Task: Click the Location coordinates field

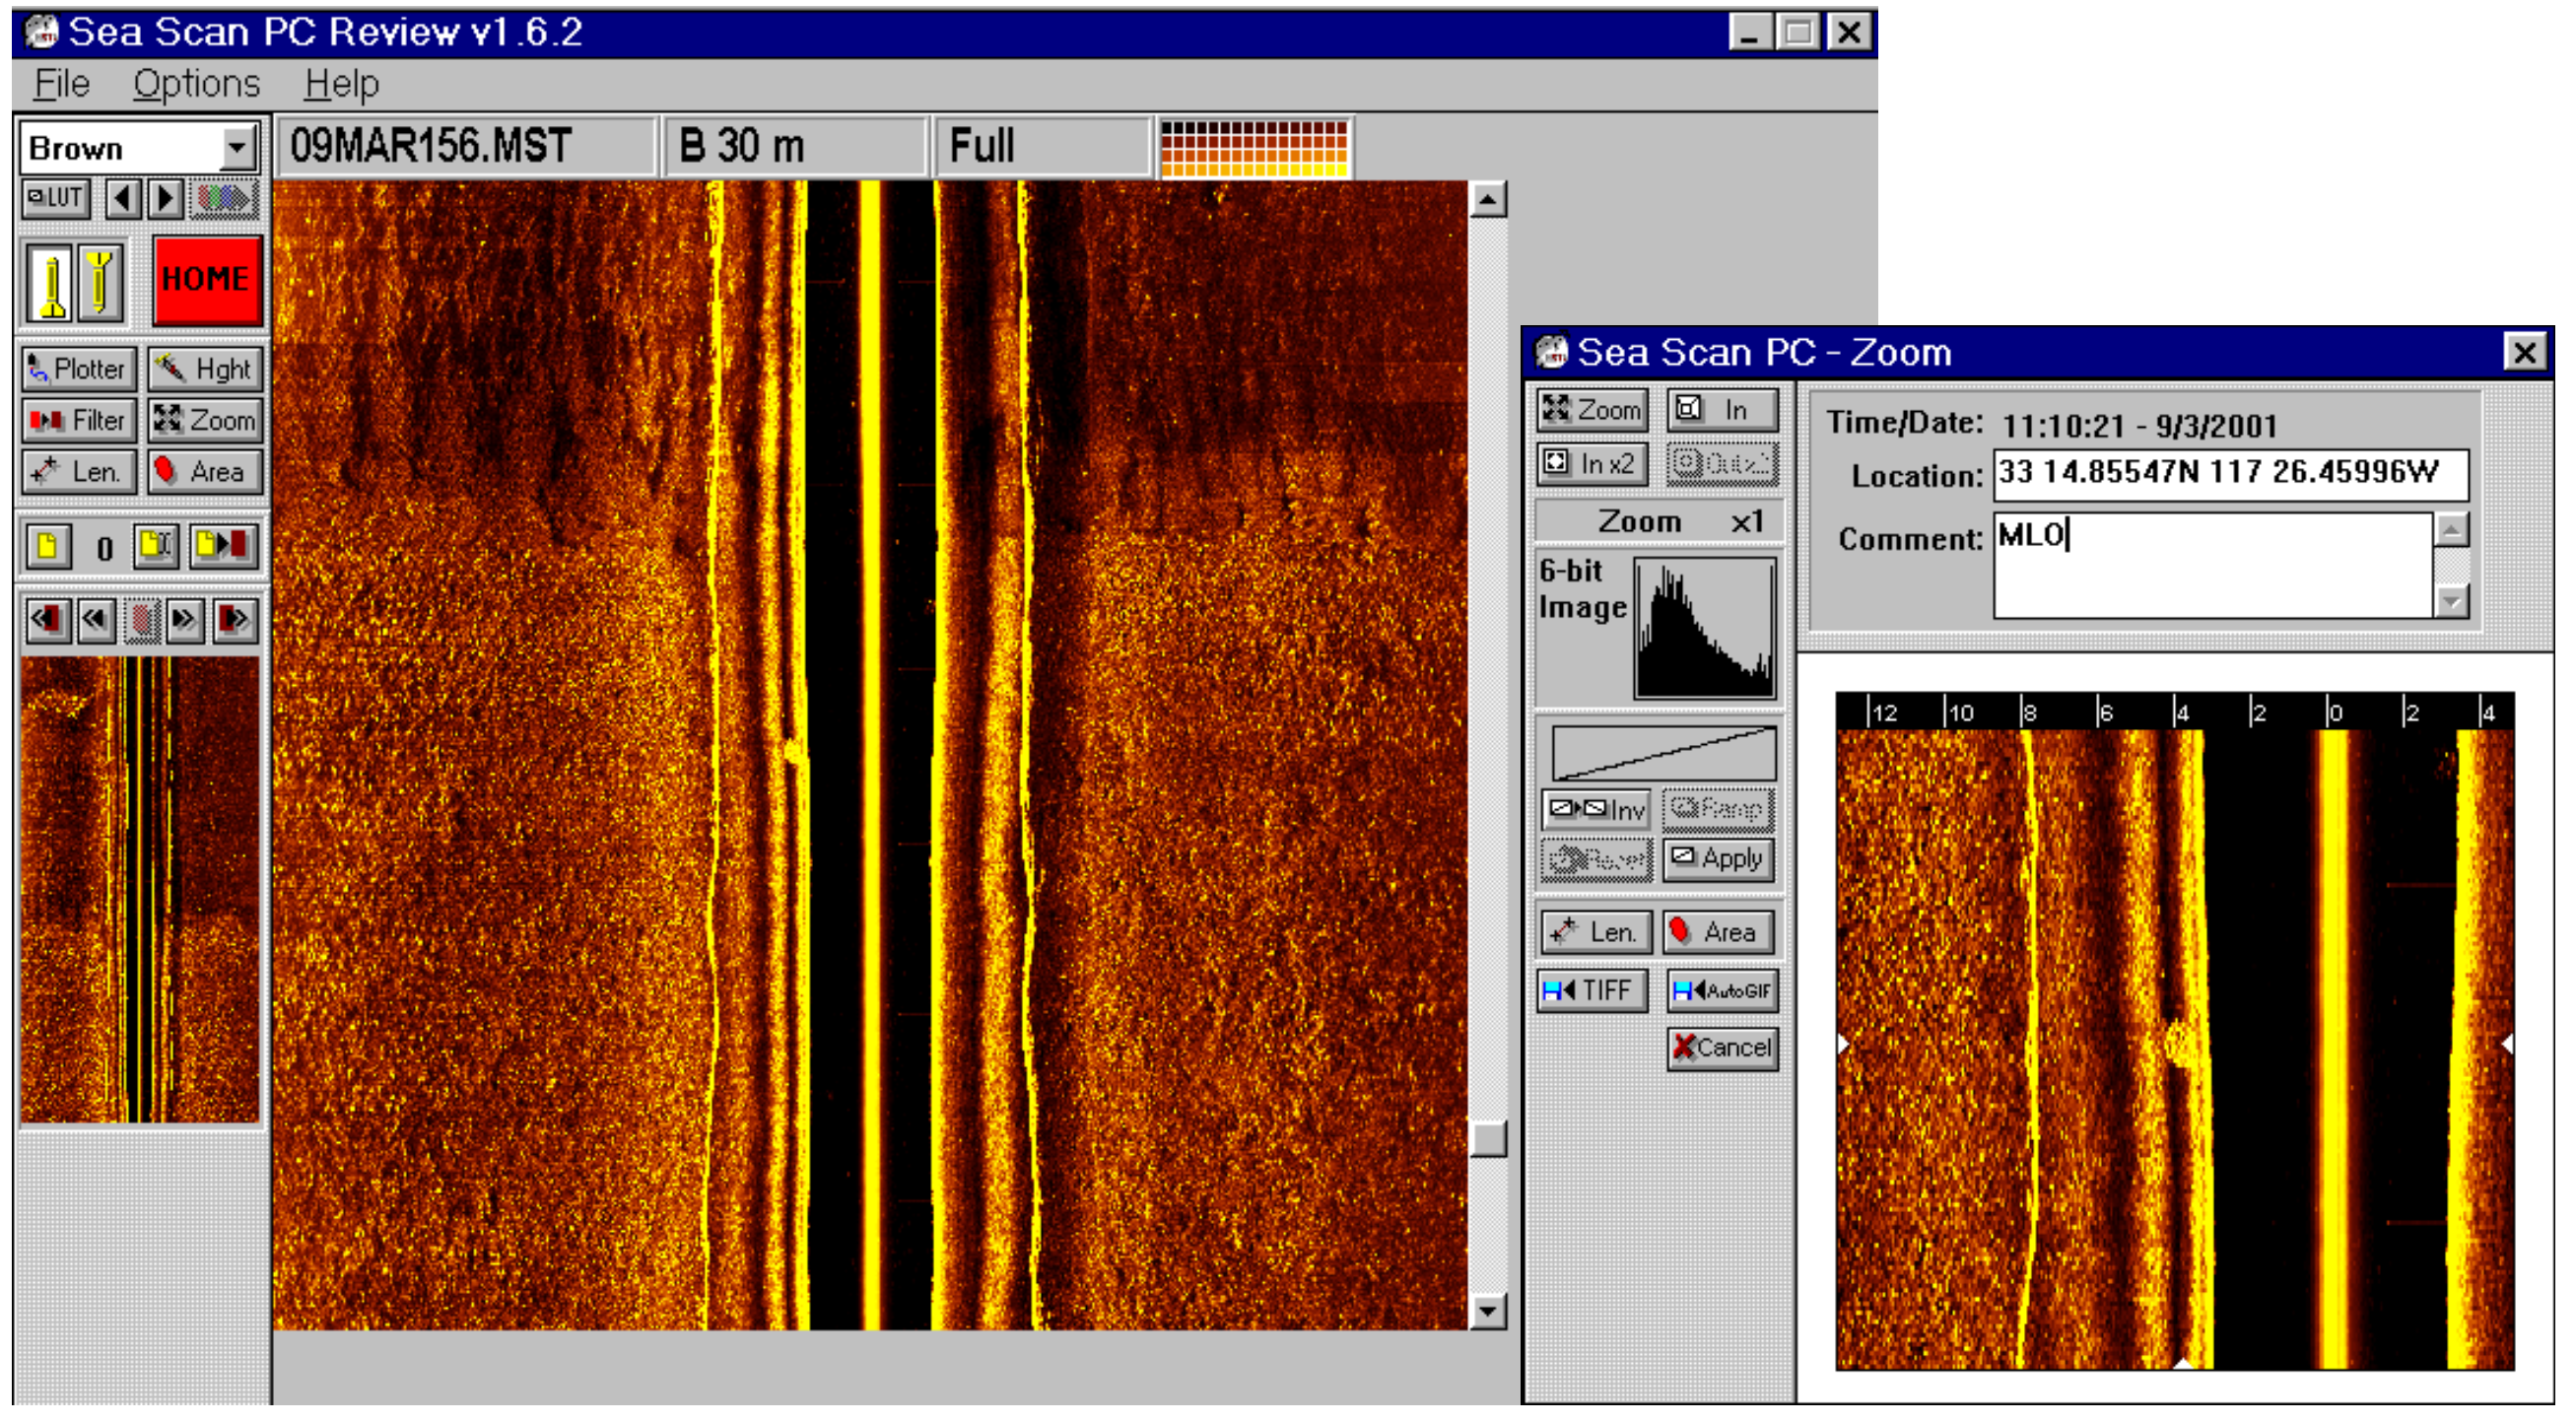Action: (2230, 474)
